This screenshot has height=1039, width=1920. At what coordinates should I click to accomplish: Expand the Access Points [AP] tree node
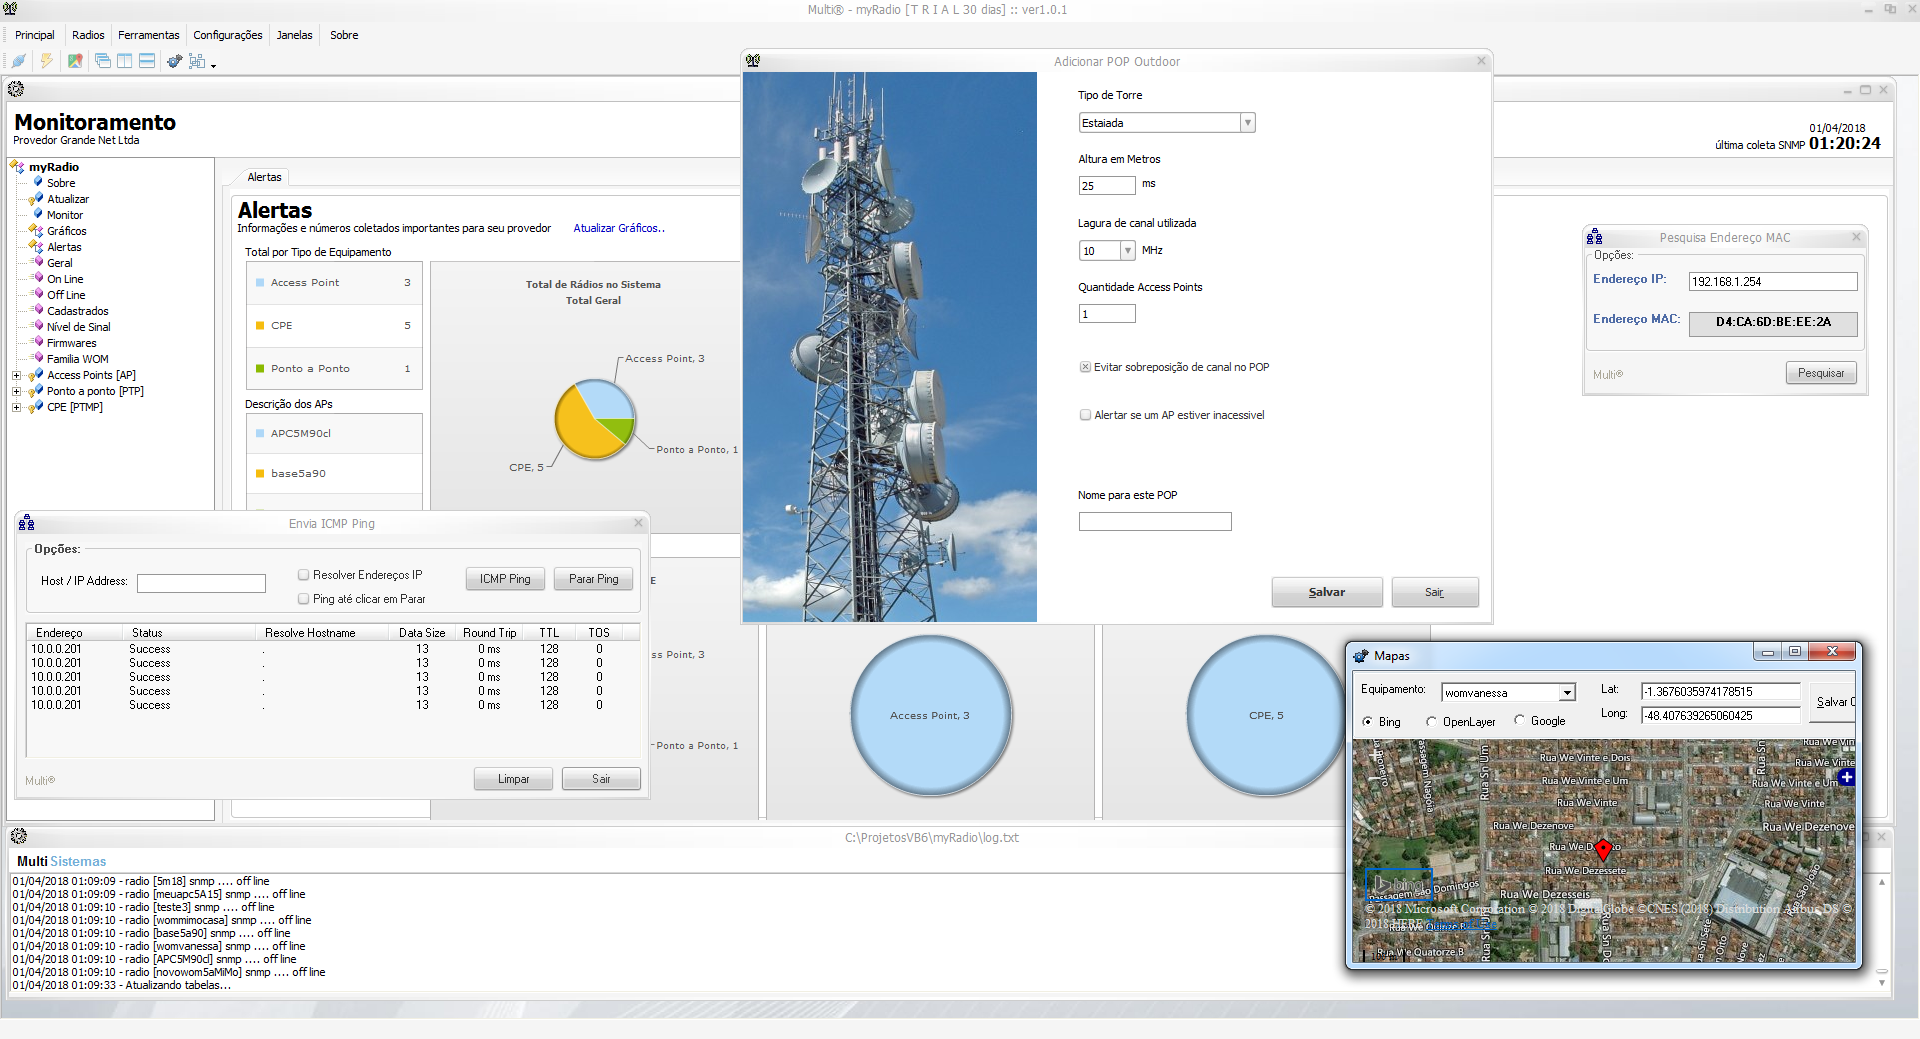coord(16,375)
